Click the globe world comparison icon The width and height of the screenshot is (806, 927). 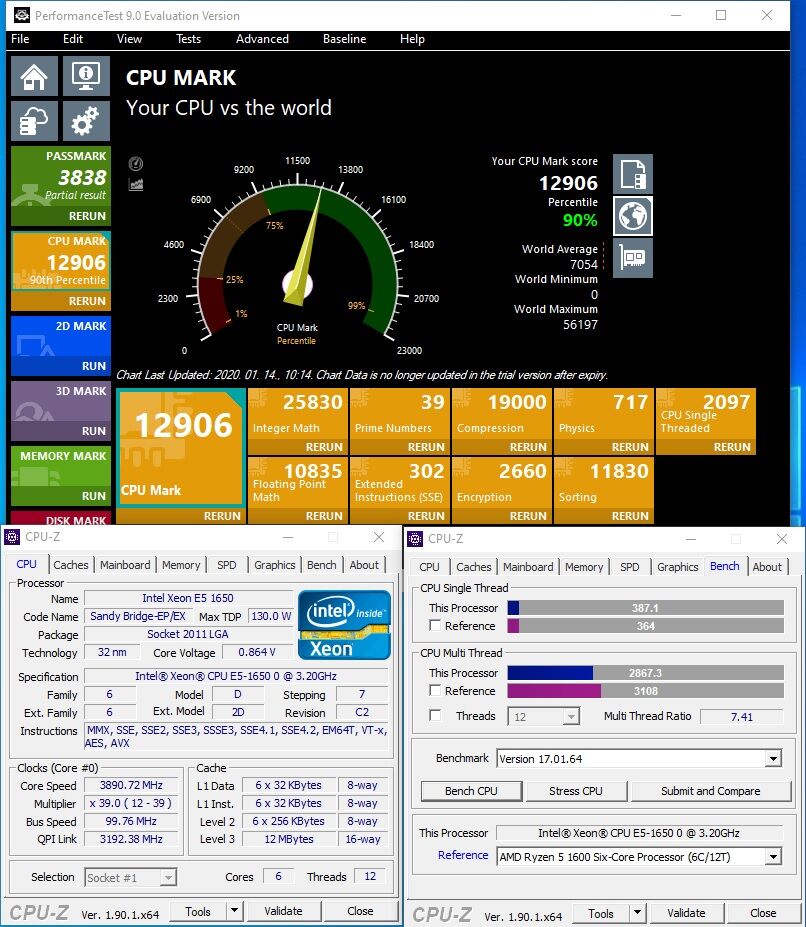point(633,216)
